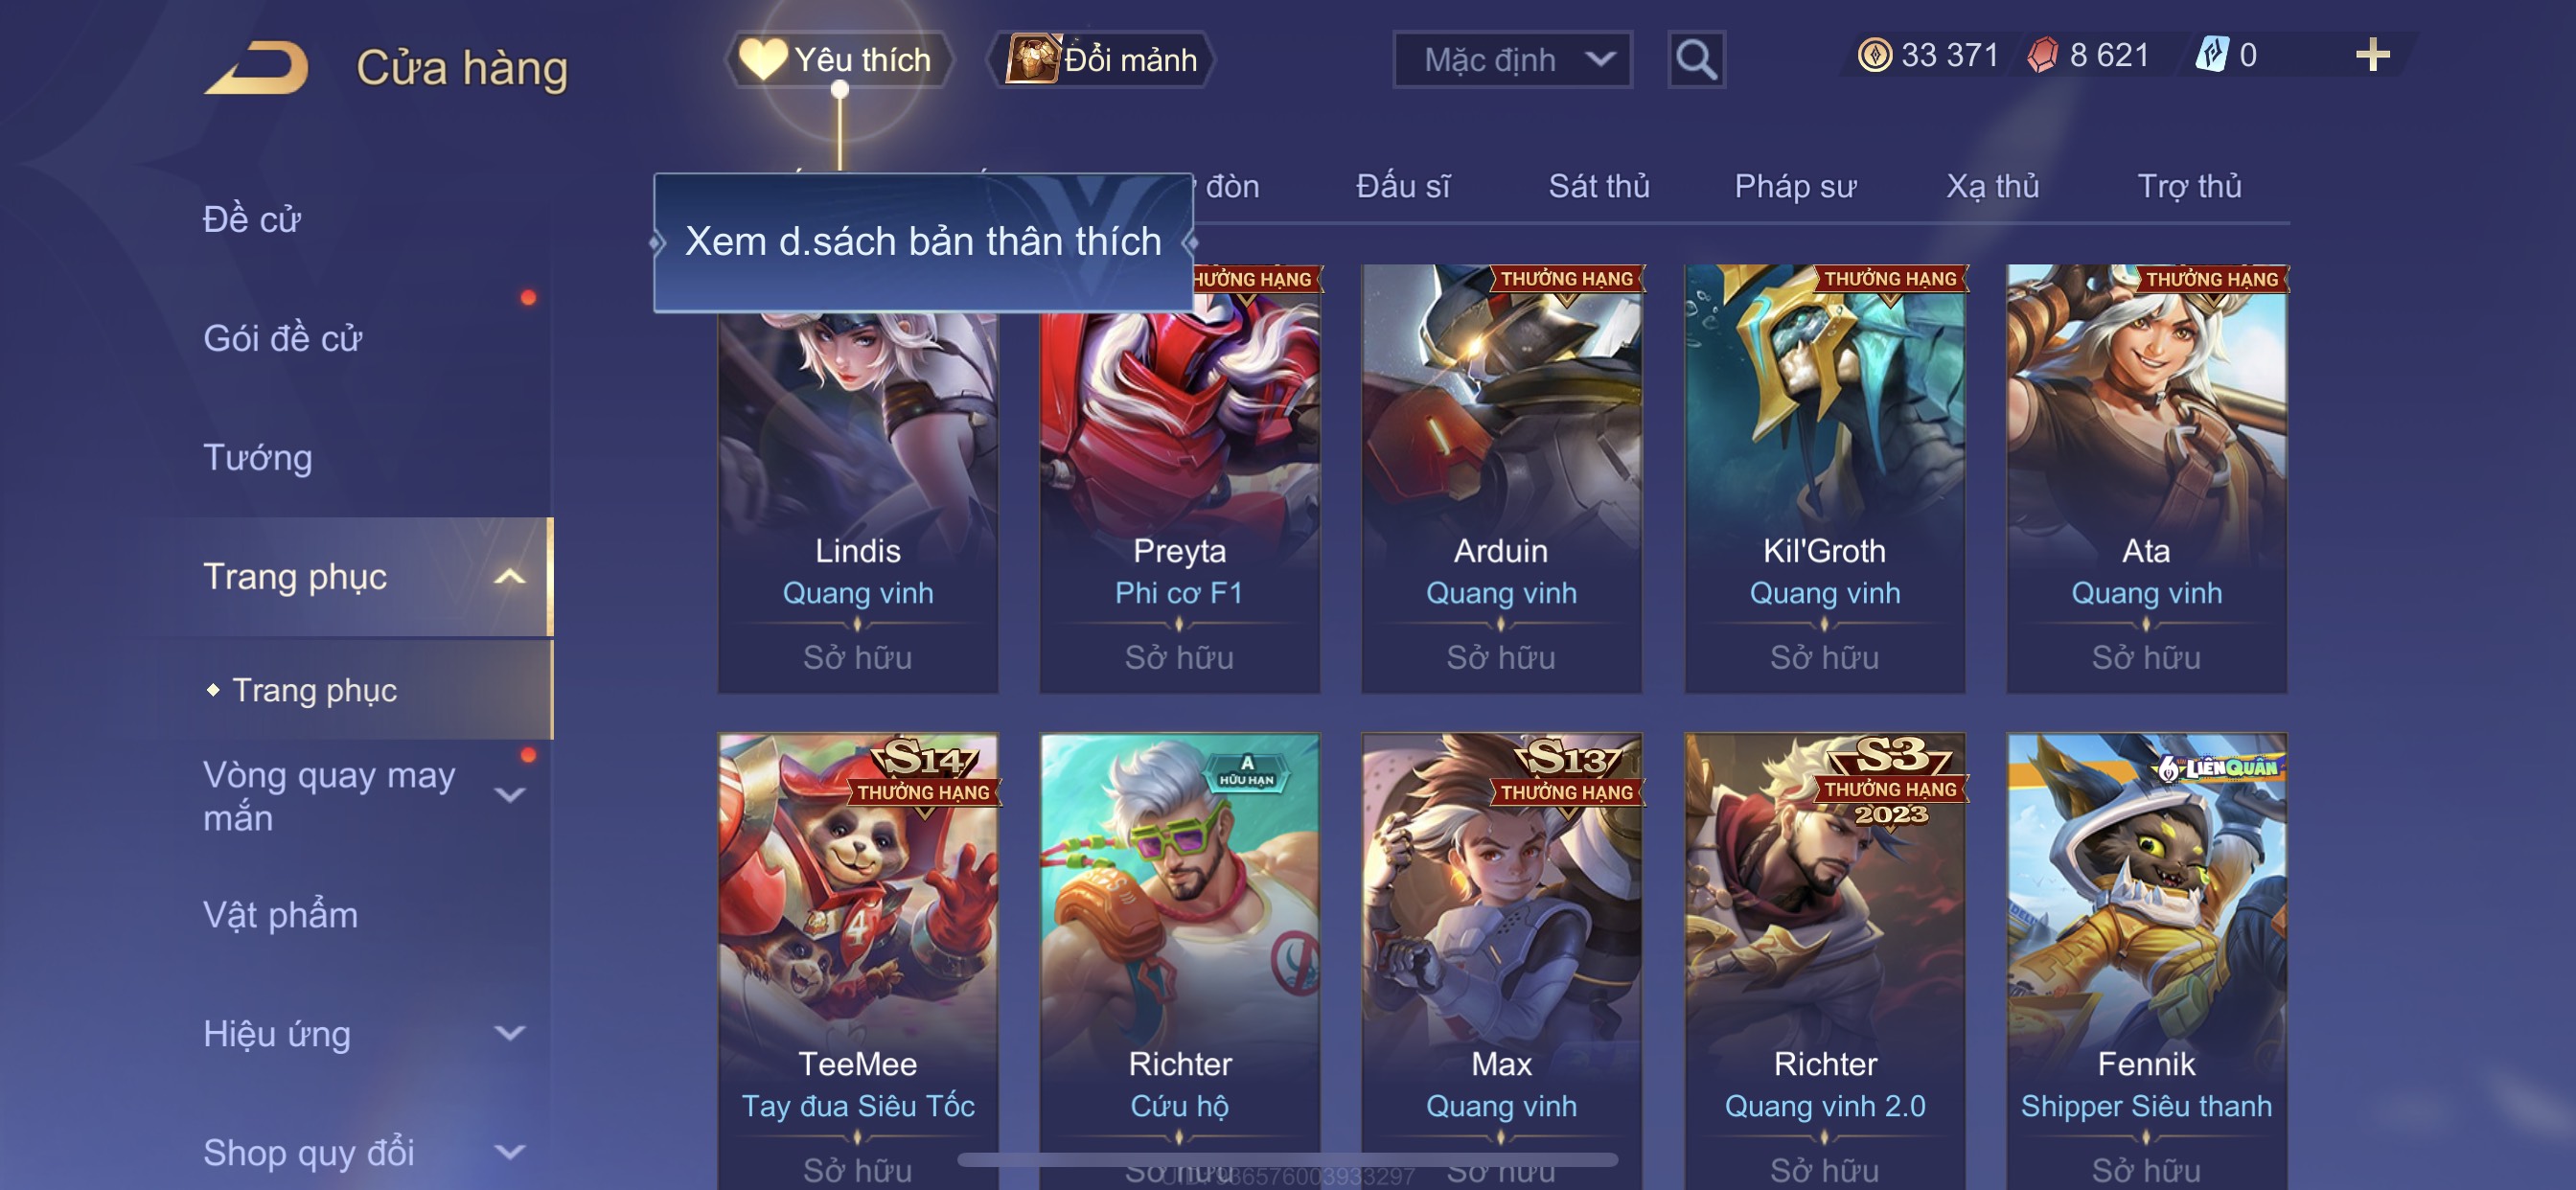The width and height of the screenshot is (2576, 1190).
Task: Select the Trang phục sub-item
Action: (314, 690)
